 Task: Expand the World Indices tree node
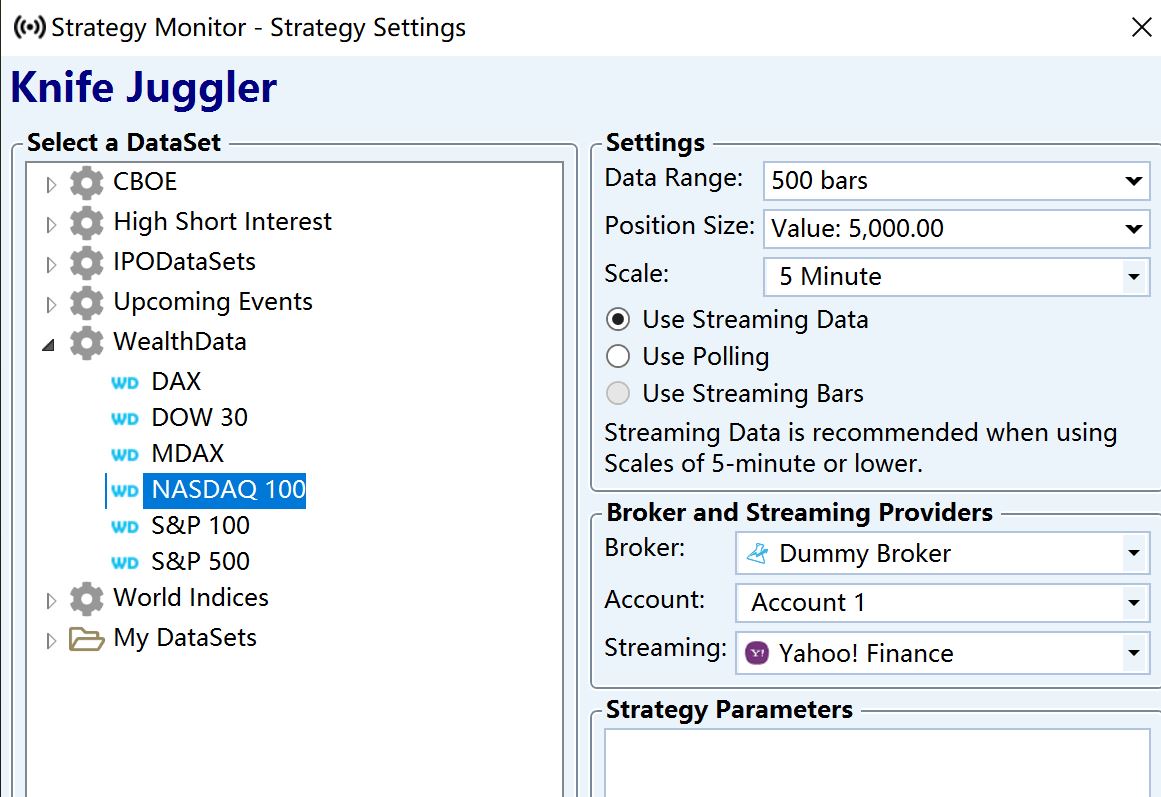tap(50, 601)
